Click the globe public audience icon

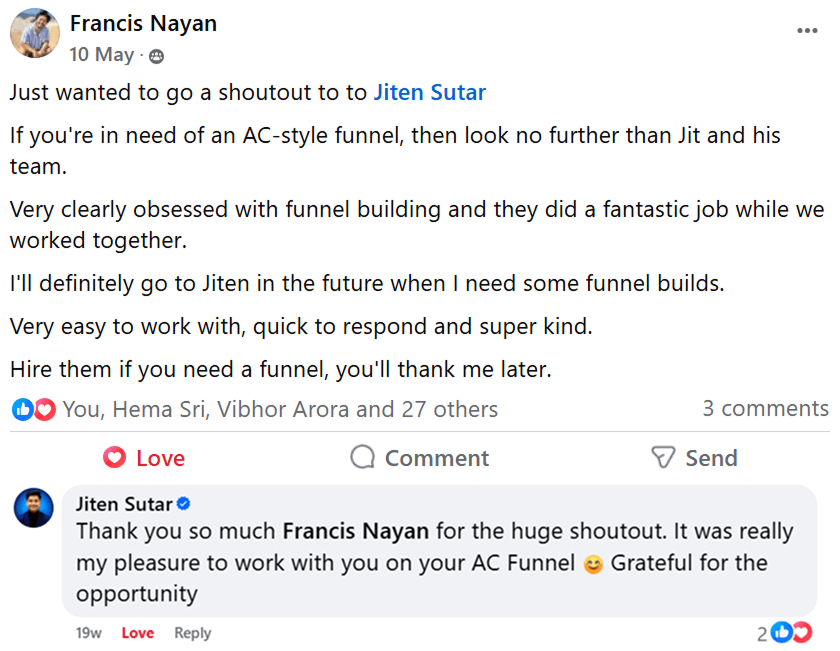point(156,56)
